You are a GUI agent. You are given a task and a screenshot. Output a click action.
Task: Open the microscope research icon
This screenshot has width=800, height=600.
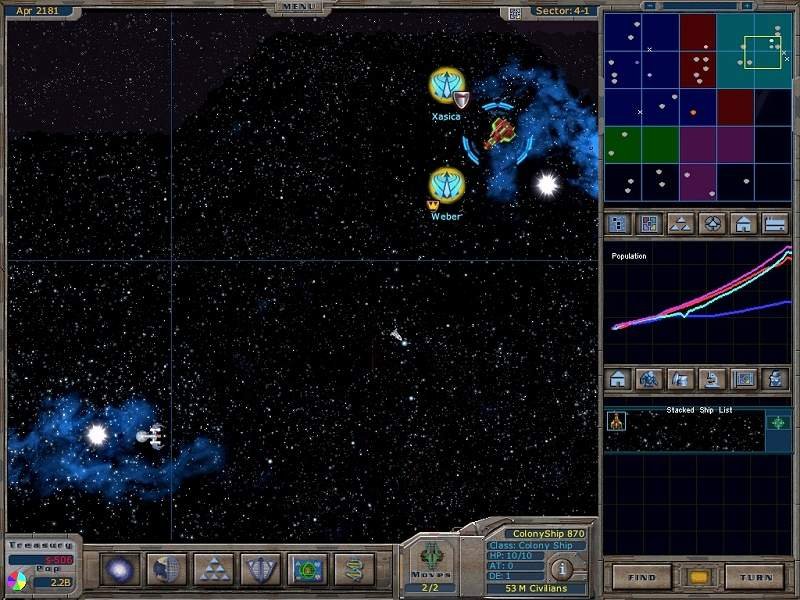click(712, 379)
